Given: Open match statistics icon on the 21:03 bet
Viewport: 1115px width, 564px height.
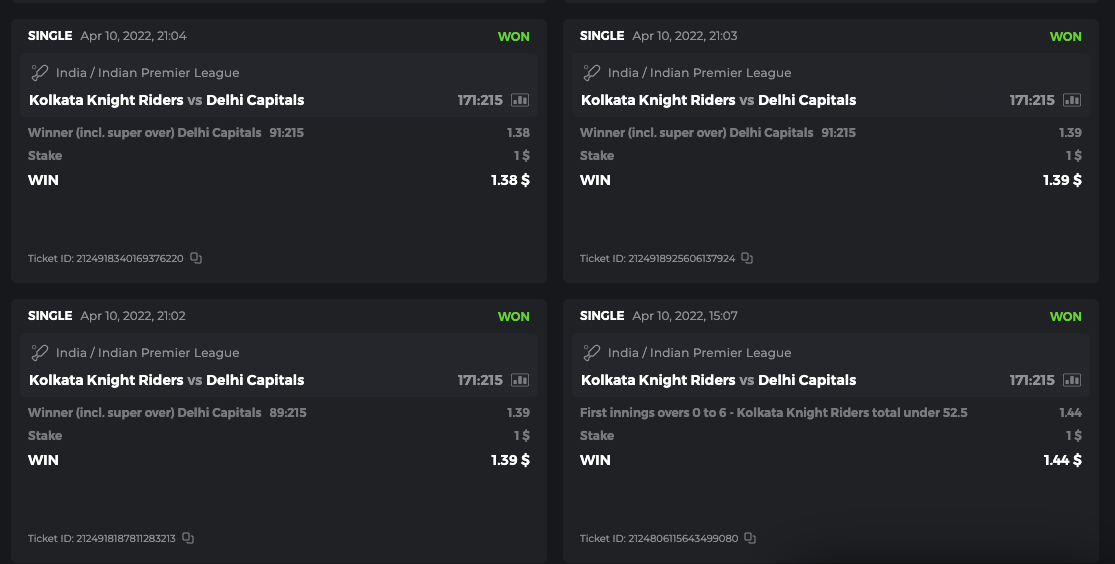Looking at the screenshot, I should click(x=1072, y=100).
